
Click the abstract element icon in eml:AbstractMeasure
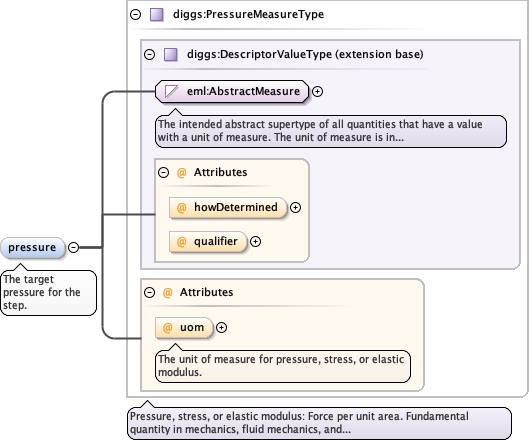[x=171, y=91]
